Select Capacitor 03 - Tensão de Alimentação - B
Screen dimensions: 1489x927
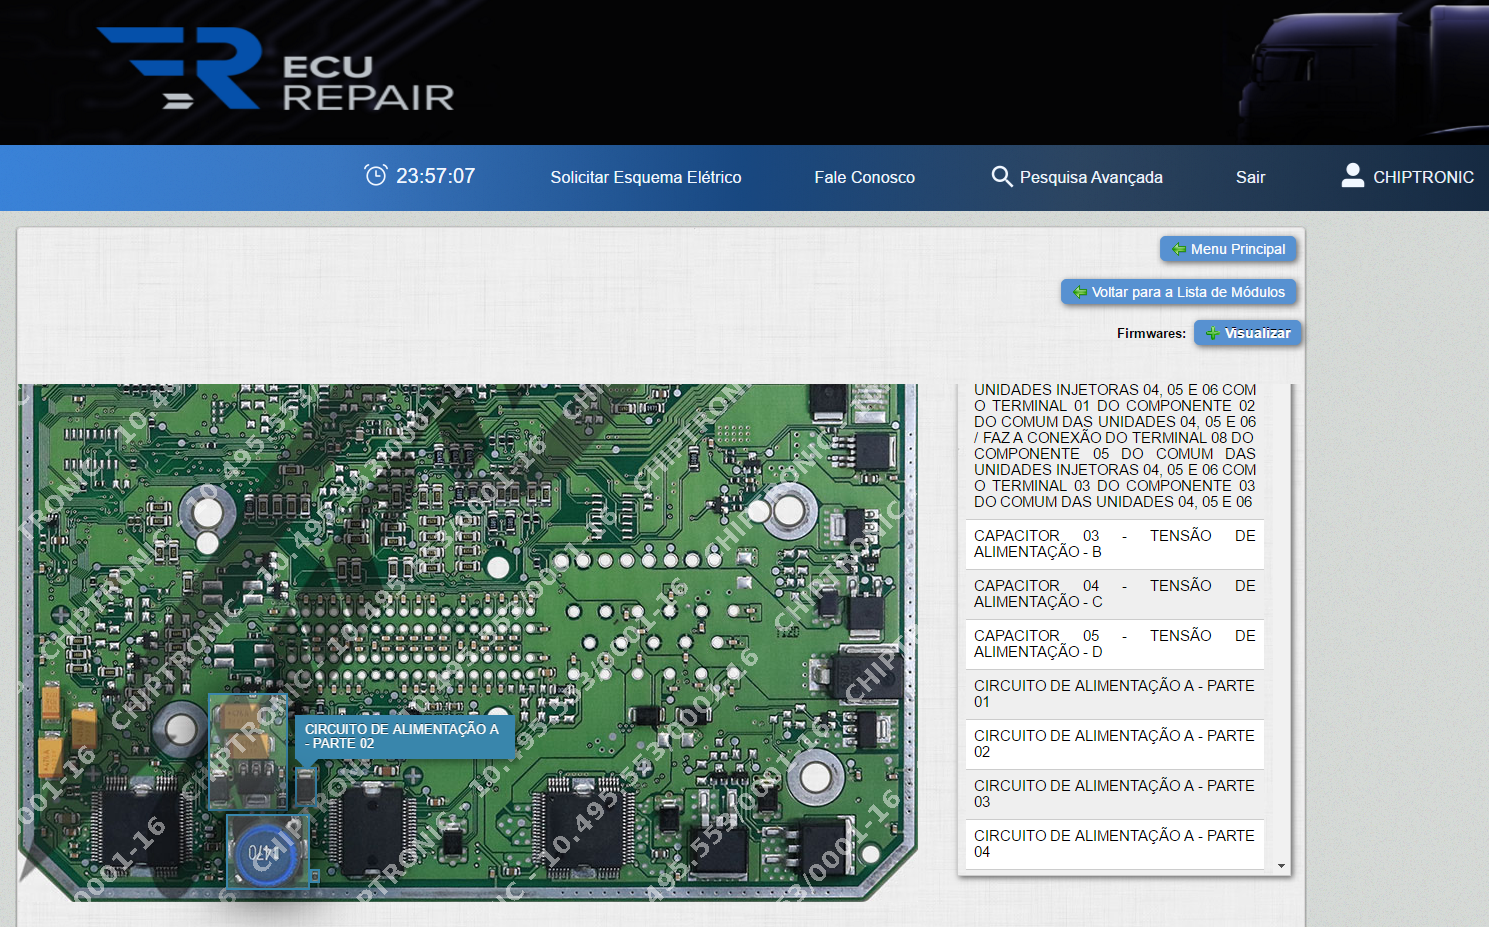pyautogui.click(x=1115, y=544)
